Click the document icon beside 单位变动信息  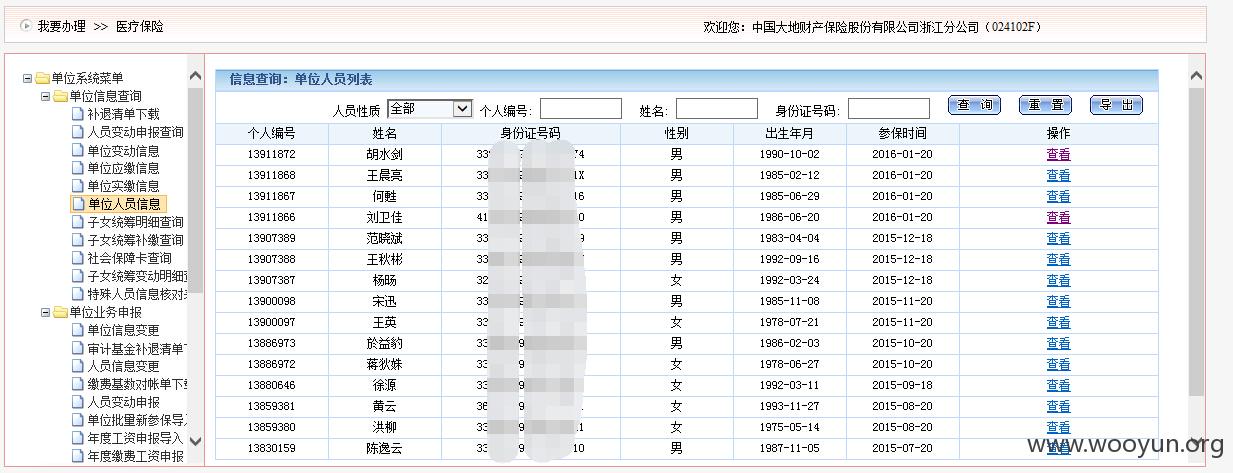click(77, 150)
